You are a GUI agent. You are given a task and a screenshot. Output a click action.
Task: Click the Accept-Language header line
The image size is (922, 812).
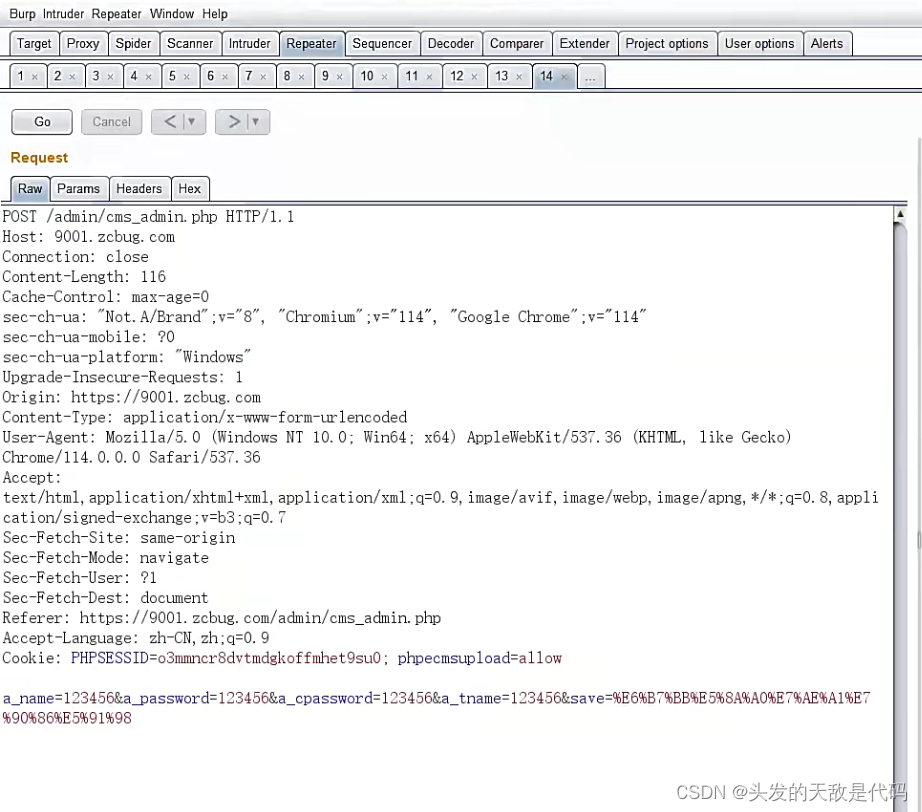click(136, 638)
